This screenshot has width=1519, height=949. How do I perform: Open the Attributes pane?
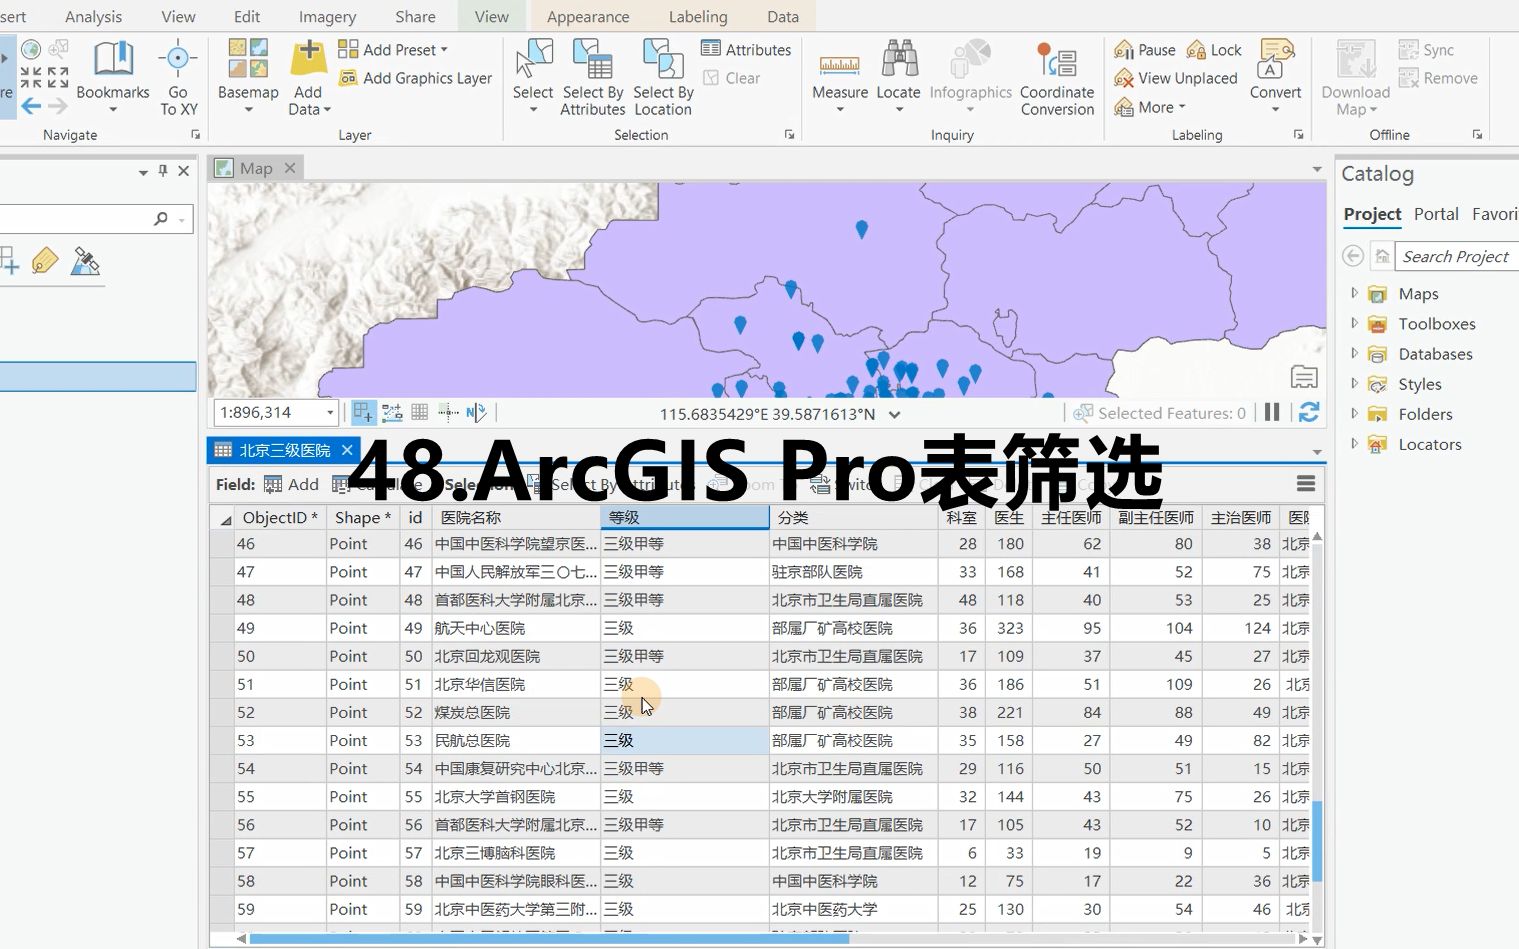tap(746, 49)
